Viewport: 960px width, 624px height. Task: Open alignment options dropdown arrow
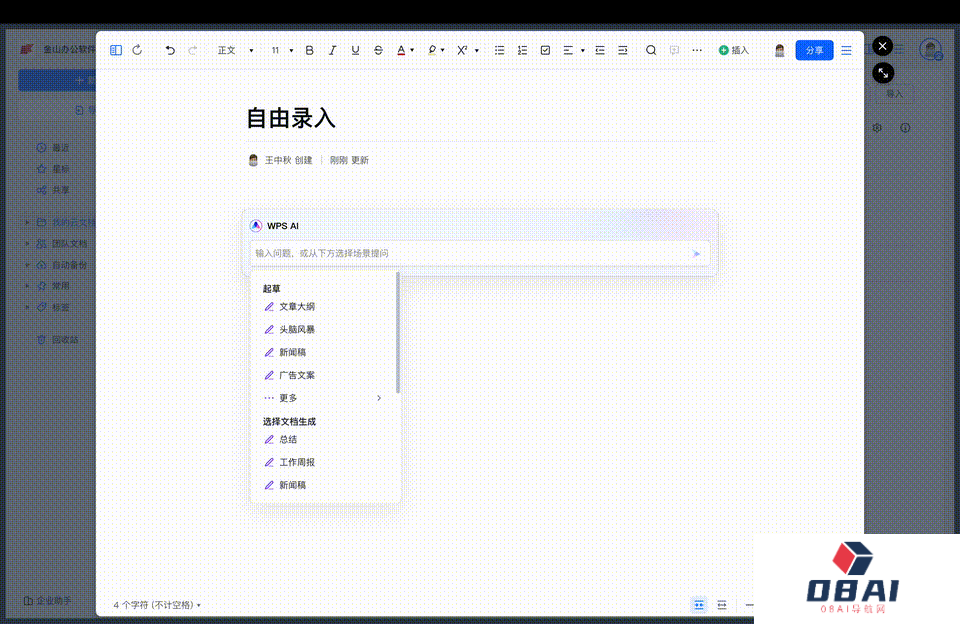[582, 50]
